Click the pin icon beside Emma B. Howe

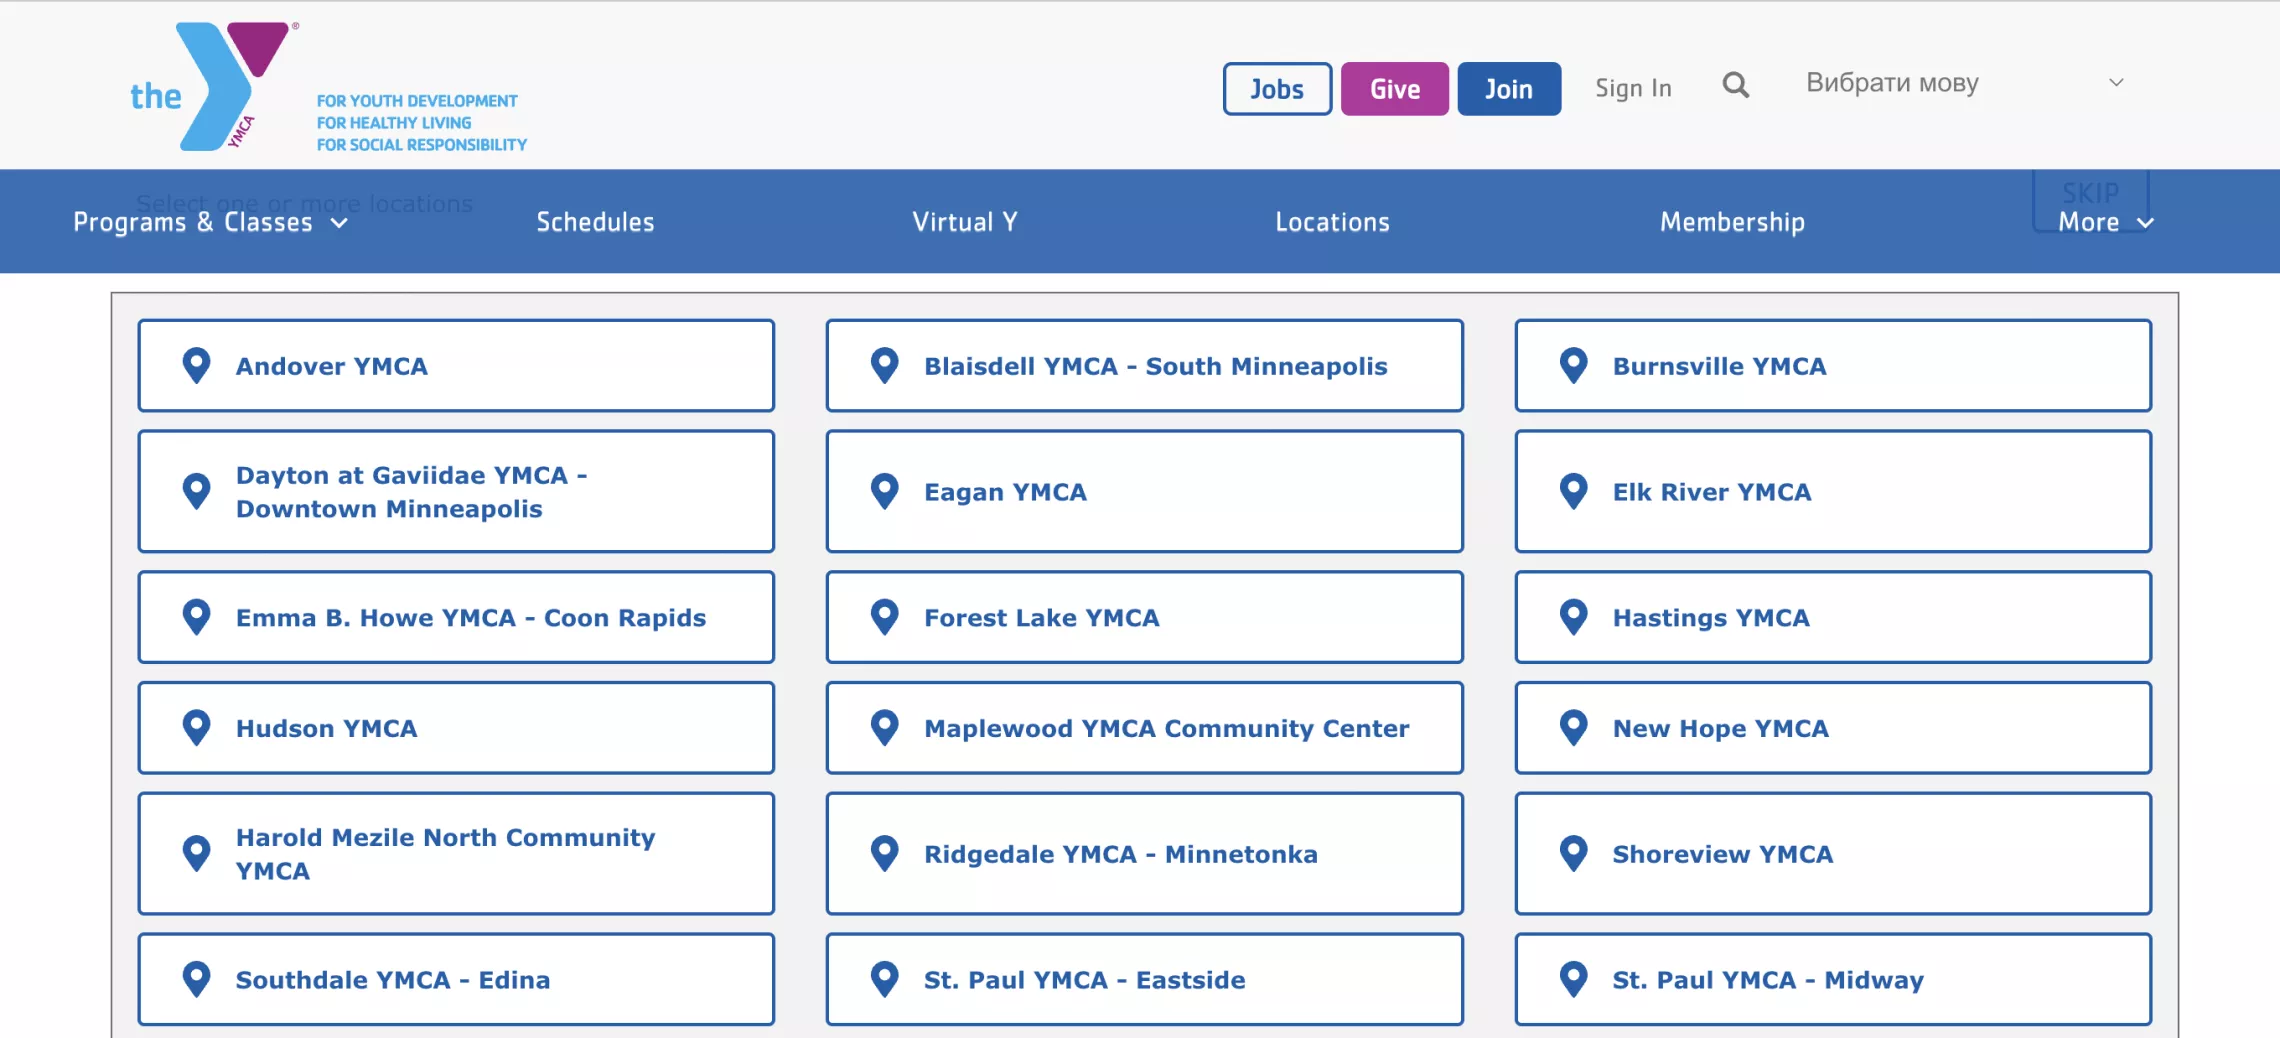[x=197, y=618]
